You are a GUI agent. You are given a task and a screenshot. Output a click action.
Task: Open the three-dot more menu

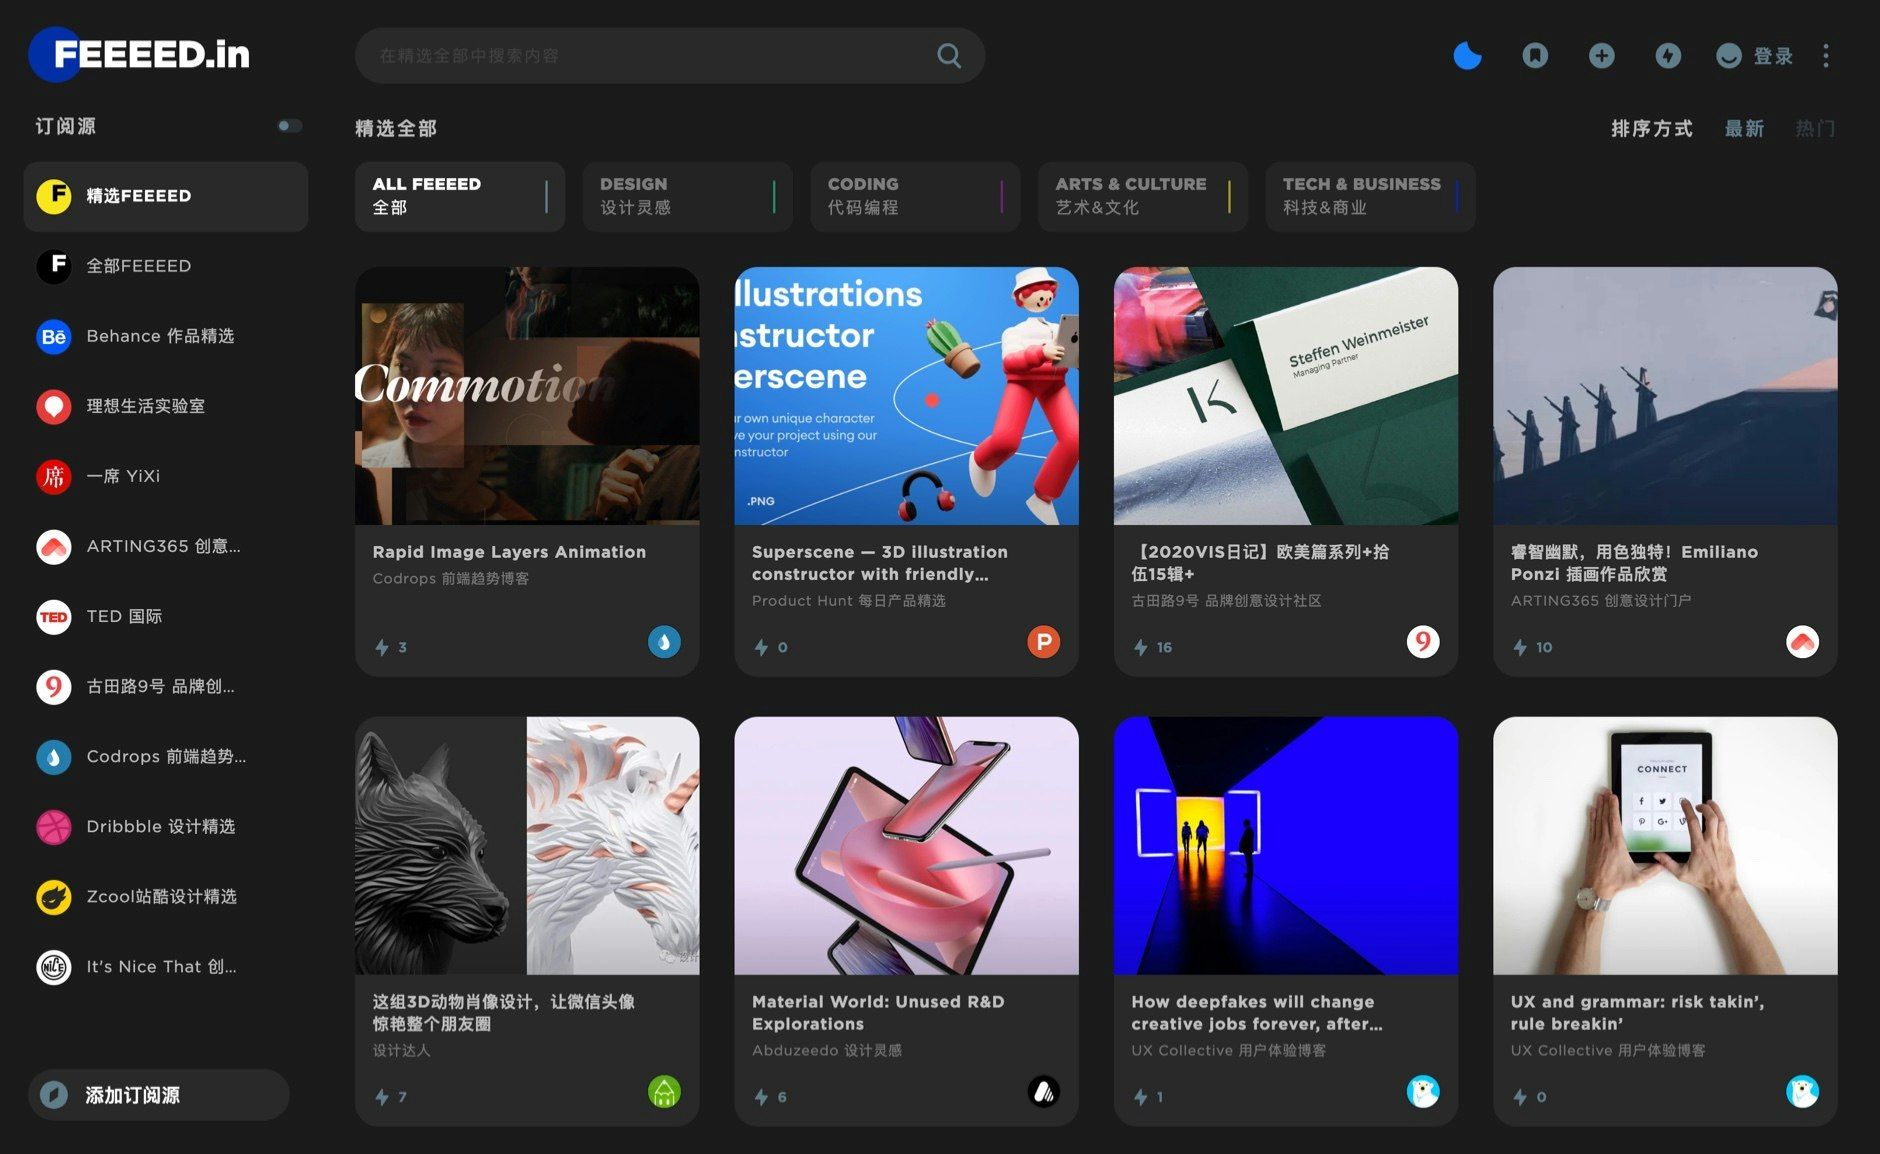click(1826, 56)
